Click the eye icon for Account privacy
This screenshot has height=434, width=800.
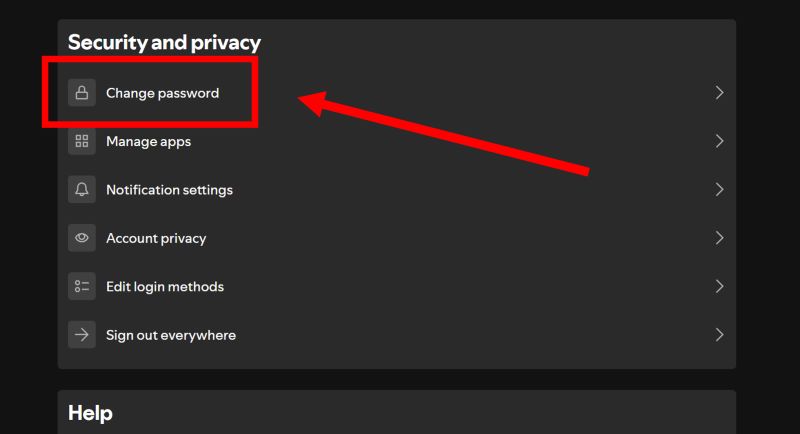tap(82, 238)
